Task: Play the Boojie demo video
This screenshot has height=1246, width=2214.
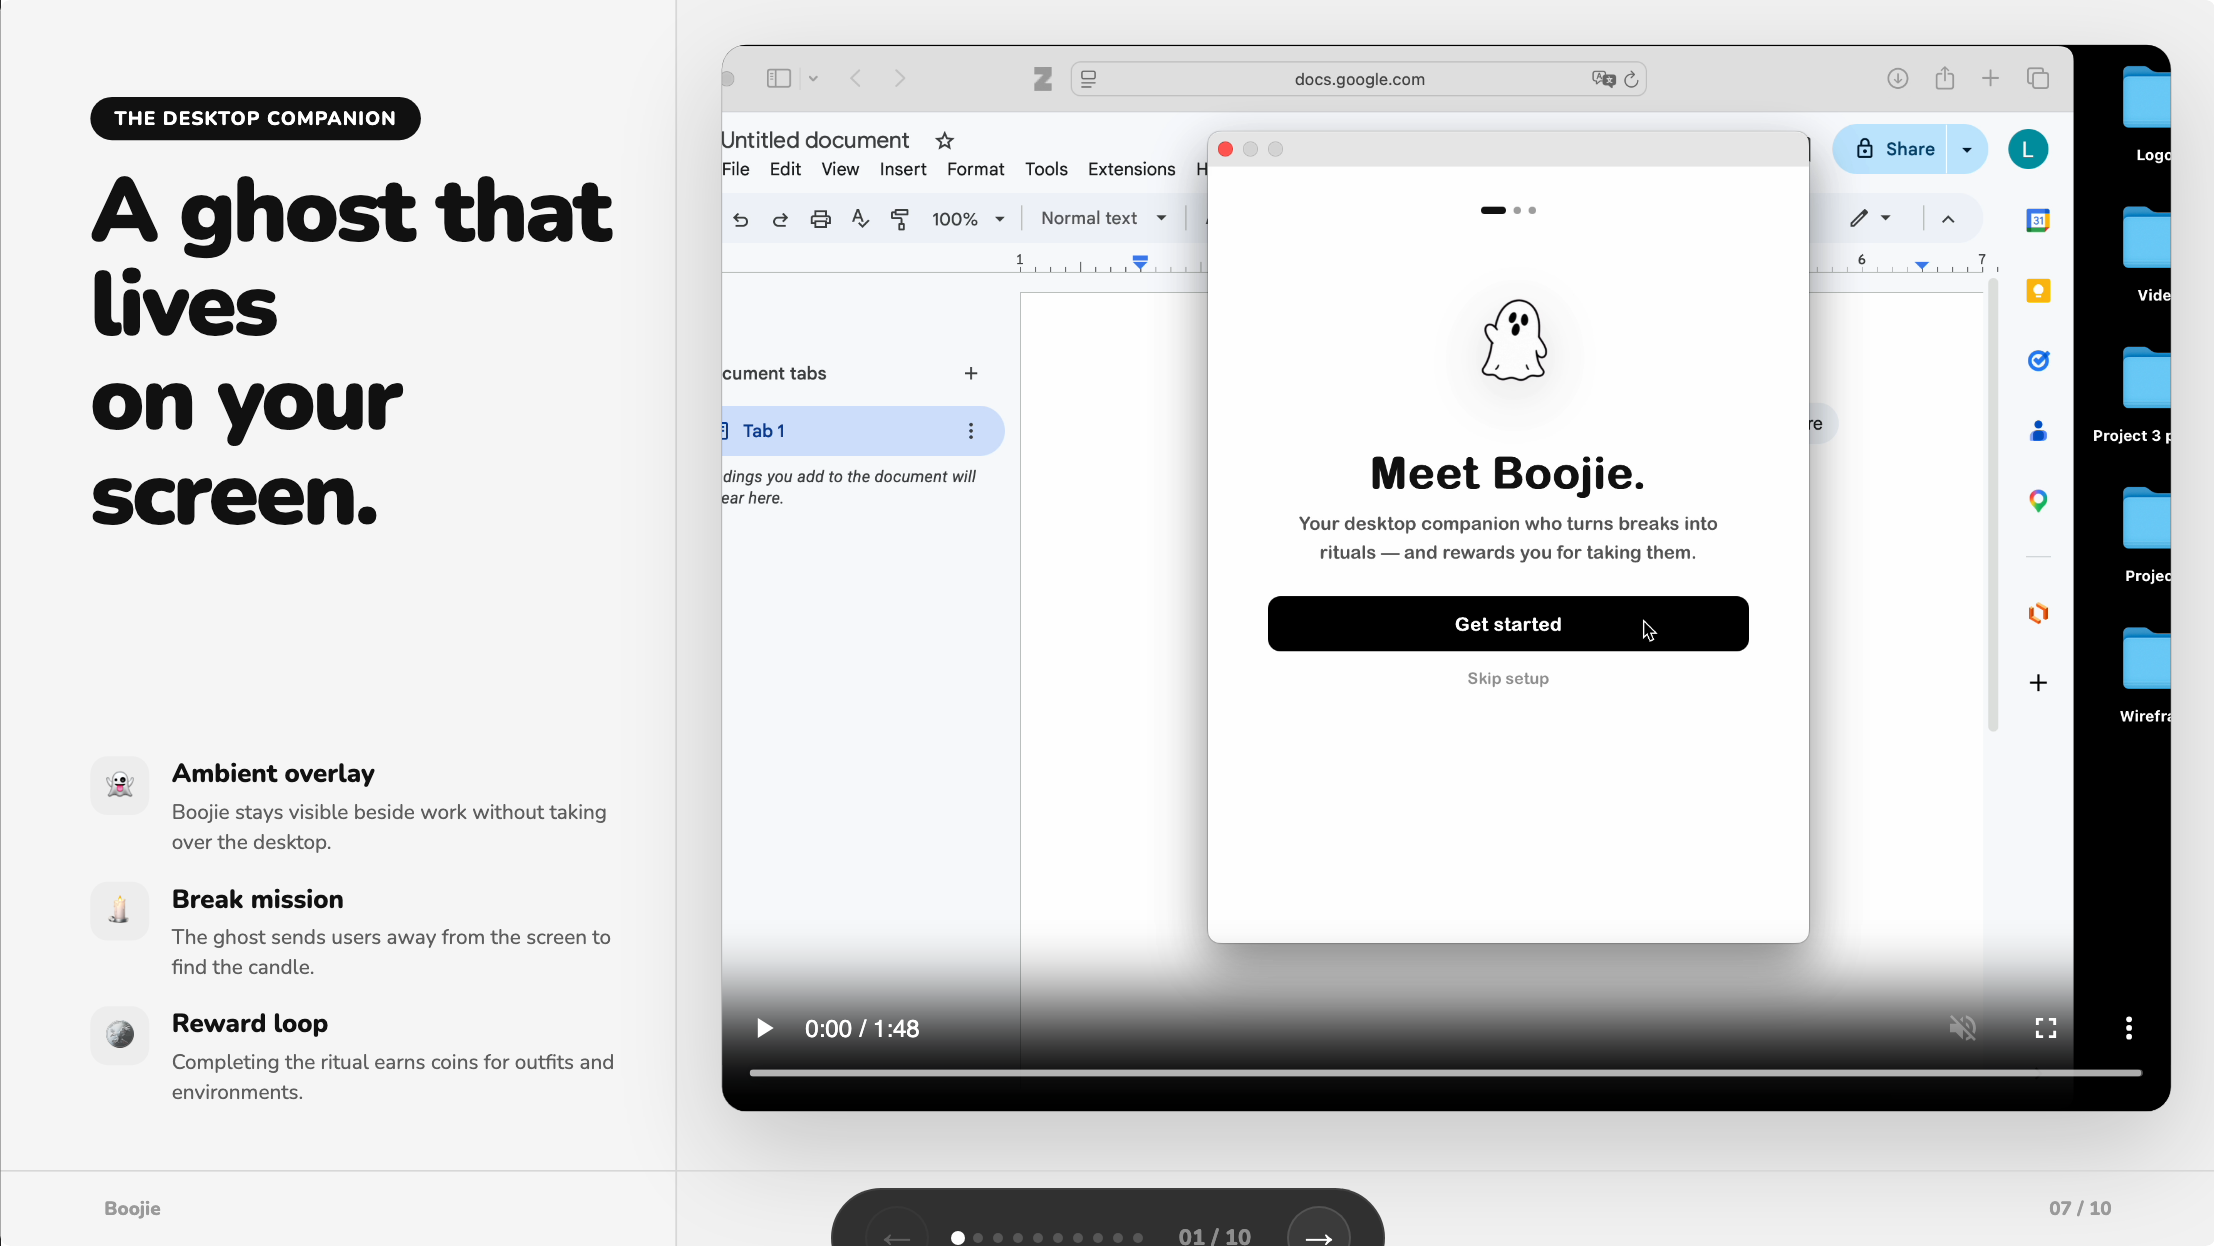Action: click(764, 1028)
